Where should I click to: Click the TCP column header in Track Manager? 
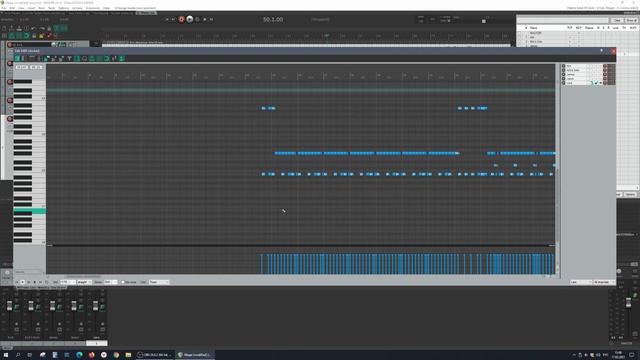pyautogui.click(x=570, y=28)
